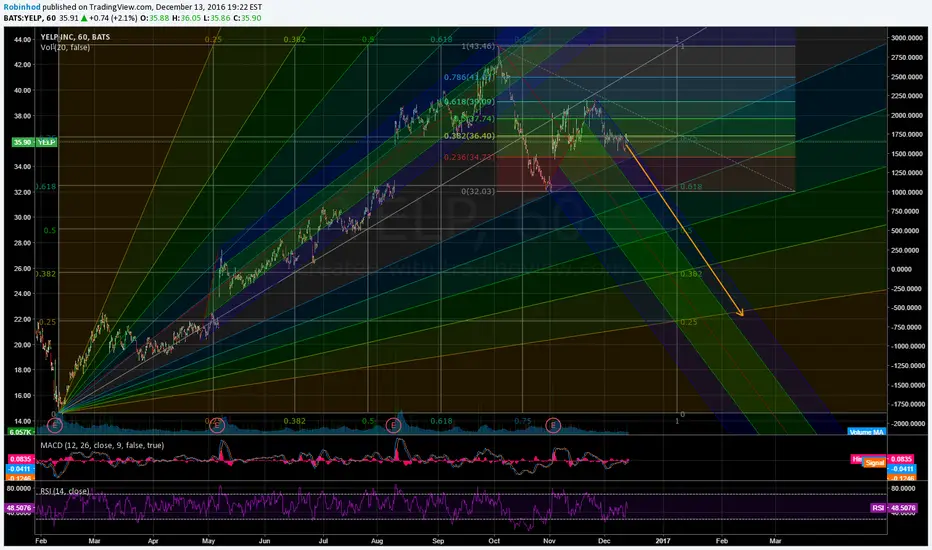Screen dimensions: 932x550
Task: Click the 44.00 price axis label
Action: [22, 39]
